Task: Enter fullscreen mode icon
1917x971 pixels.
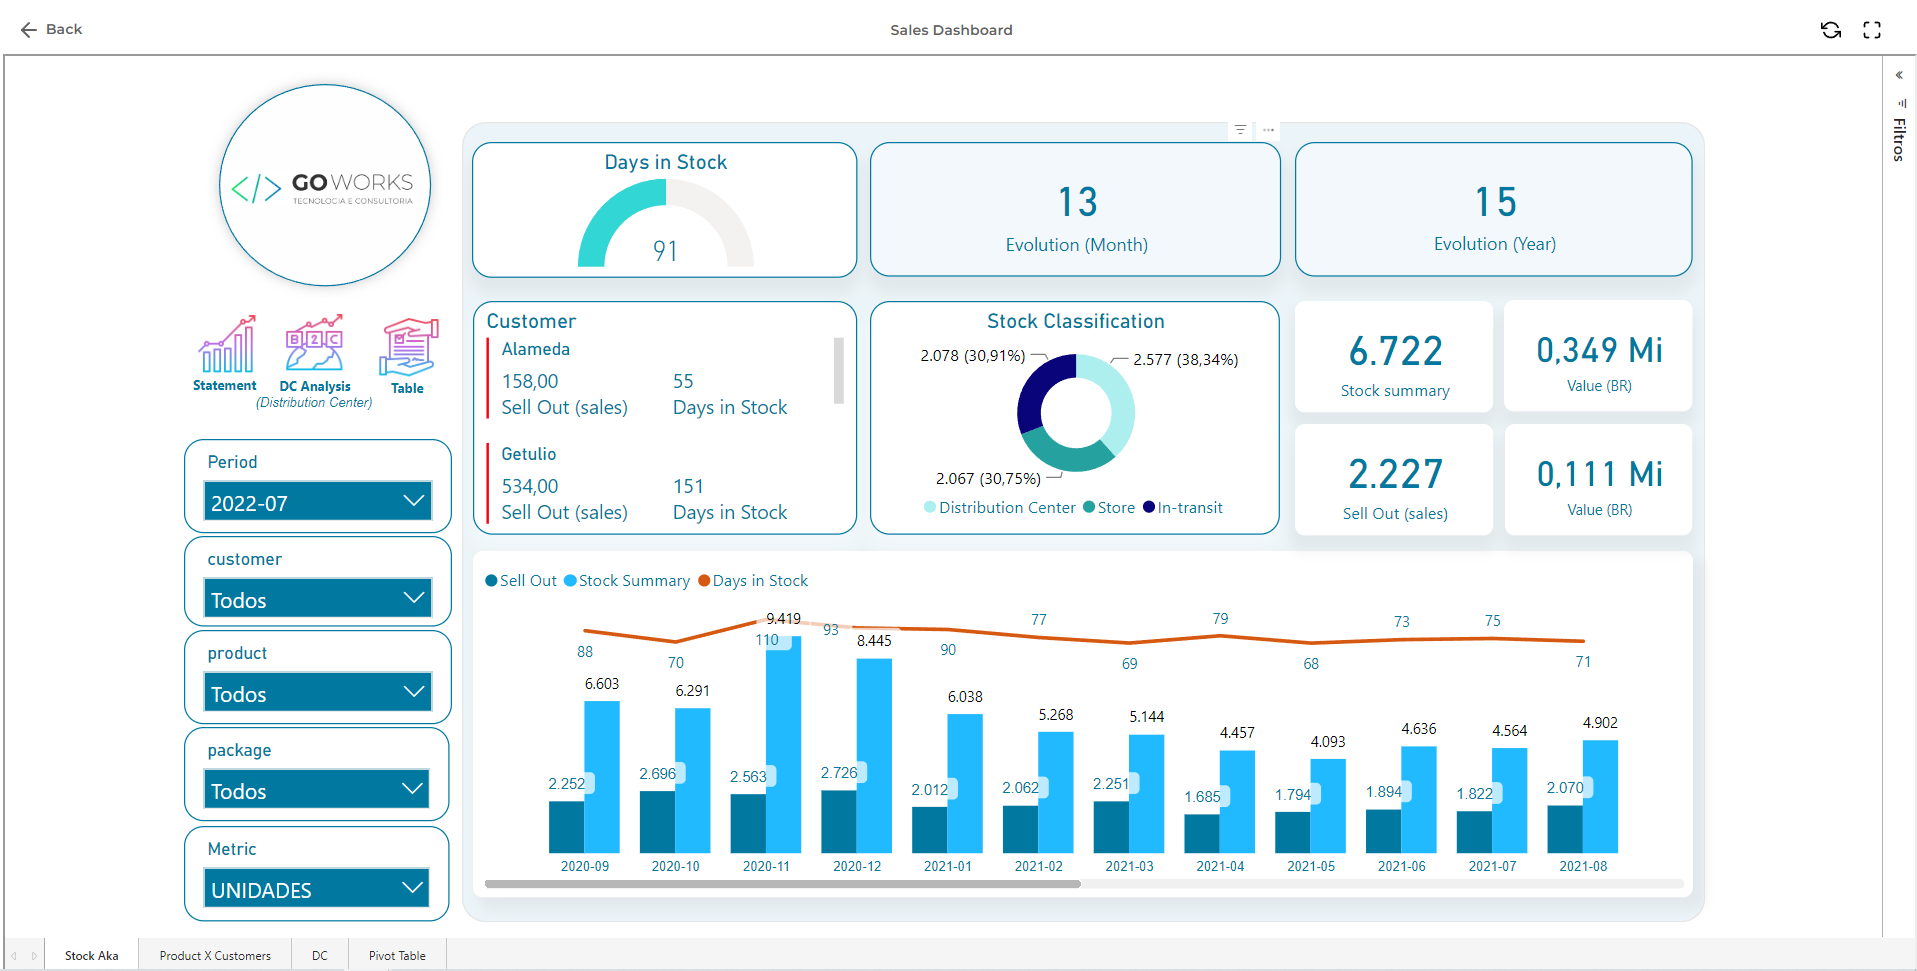Action: click(x=1872, y=30)
